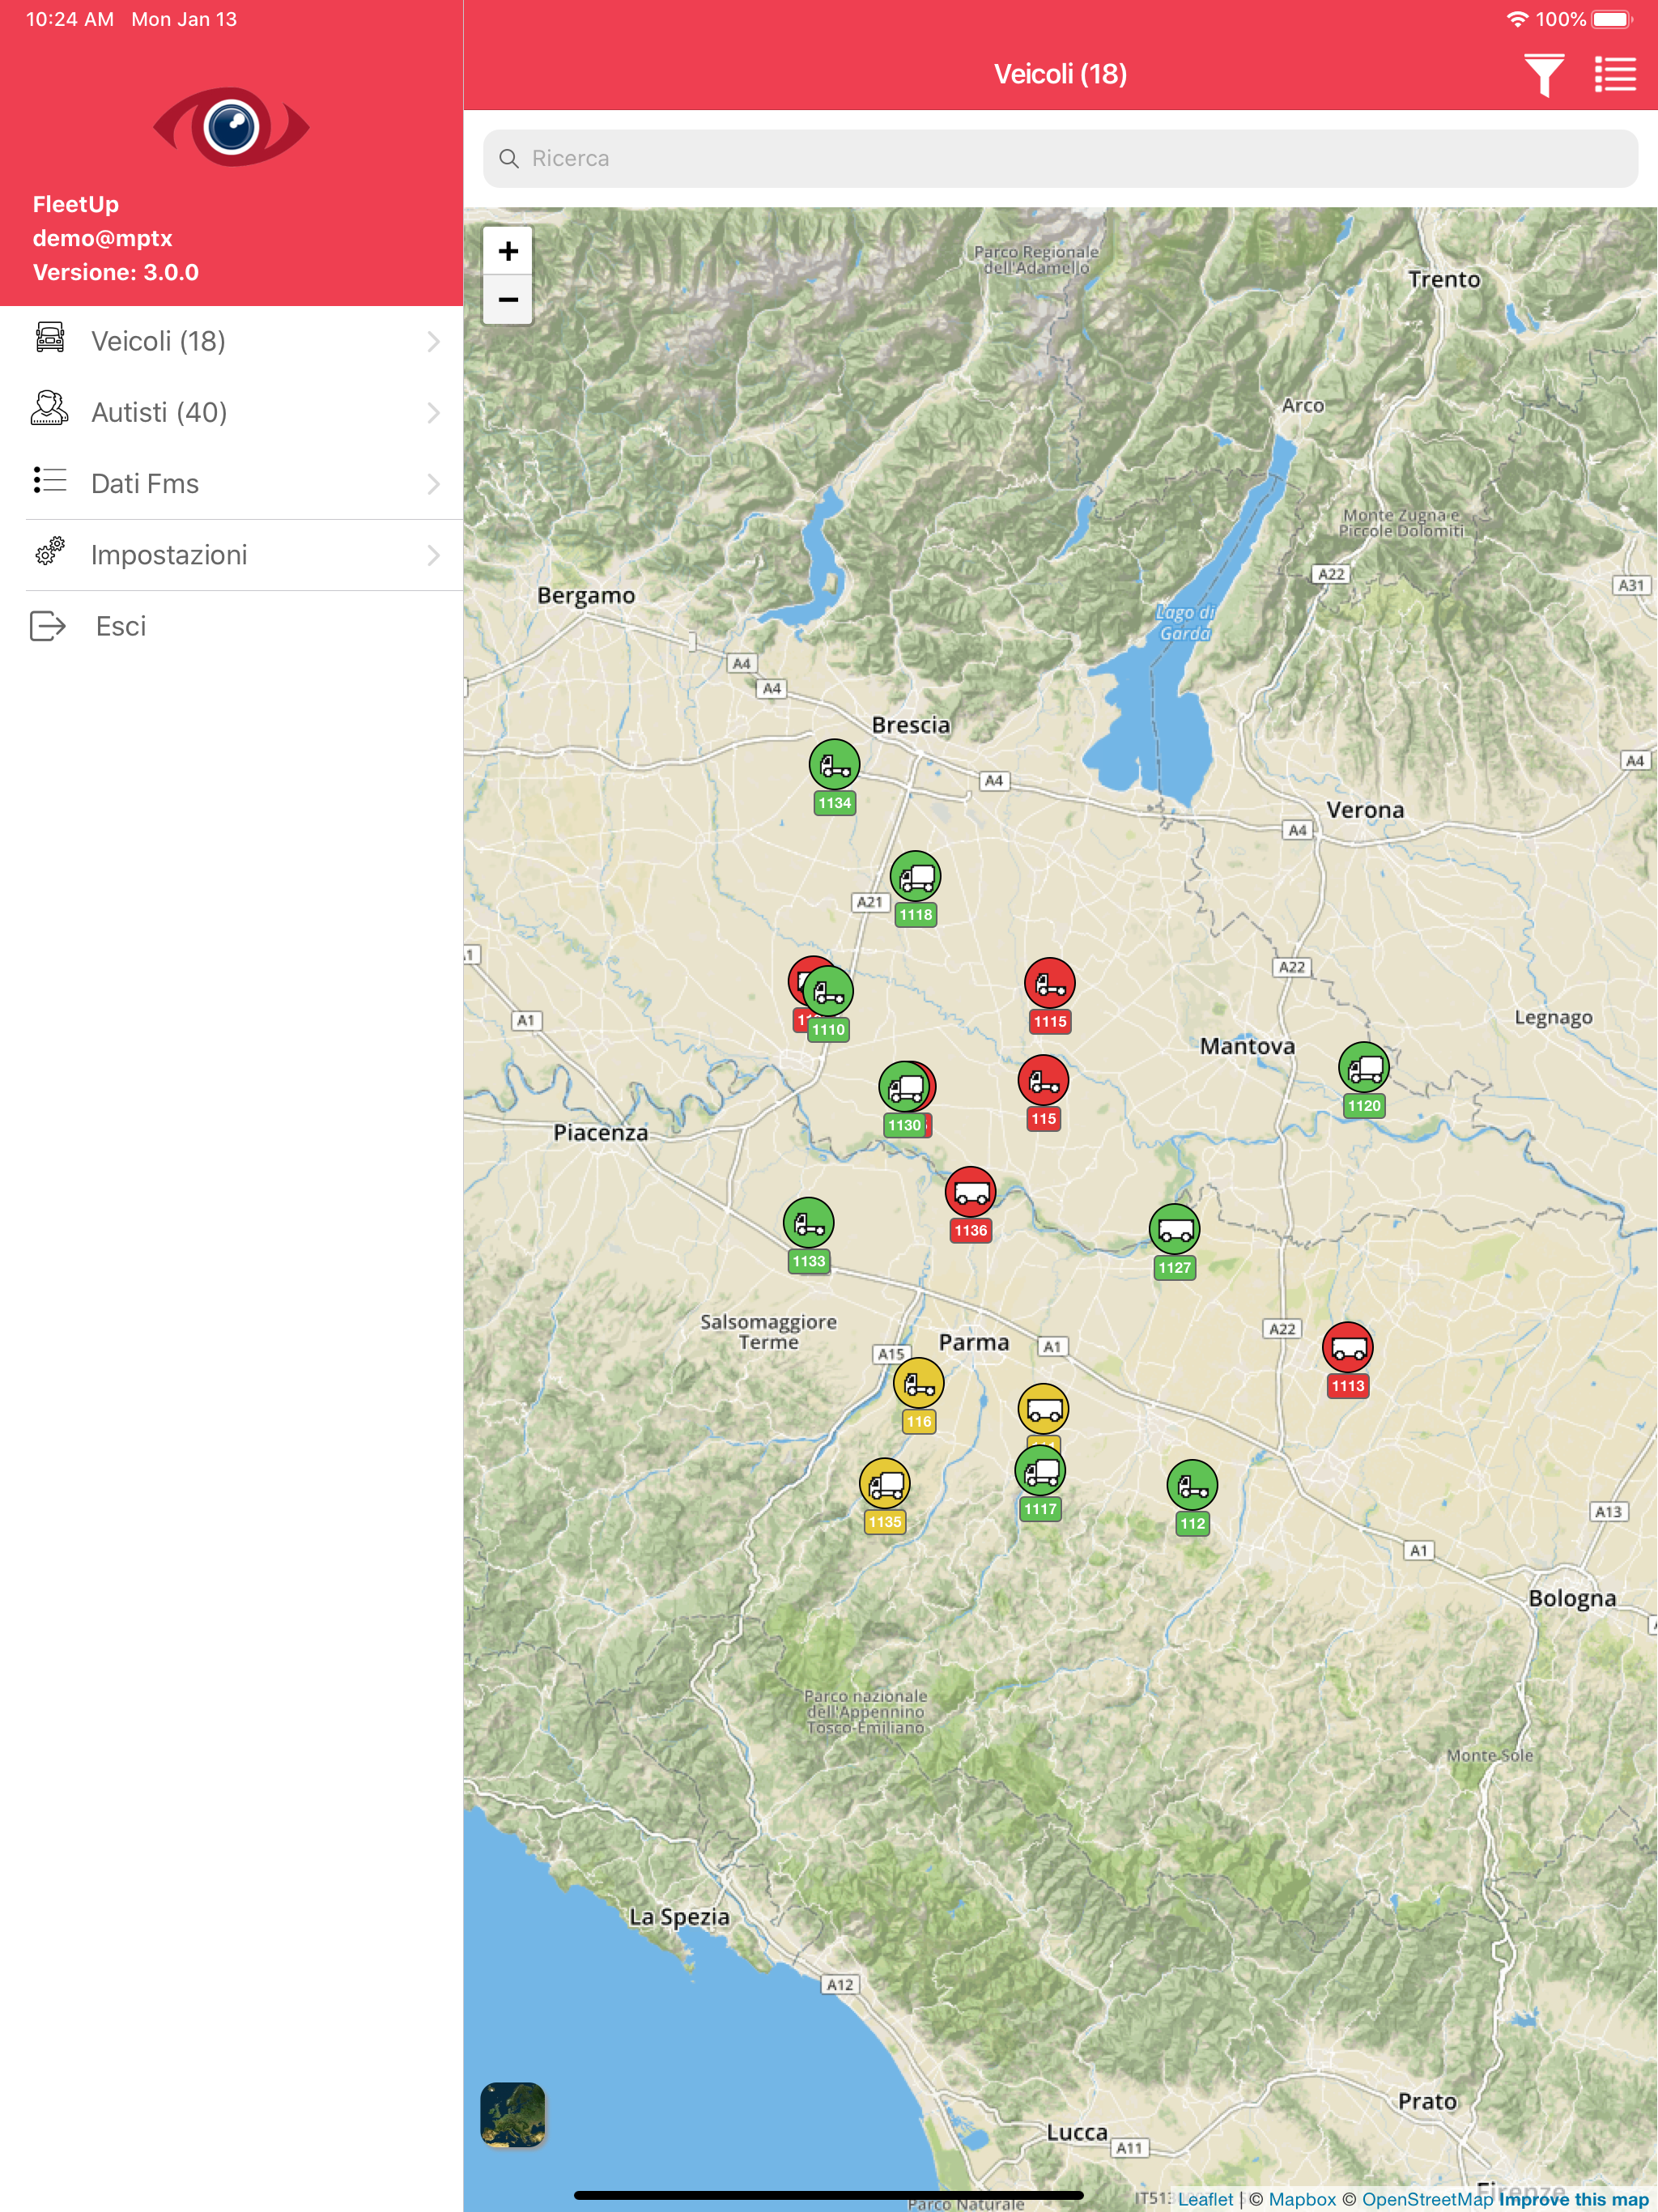Select green vehicle marker 1118
The width and height of the screenshot is (1658, 2212).
[x=915, y=878]
